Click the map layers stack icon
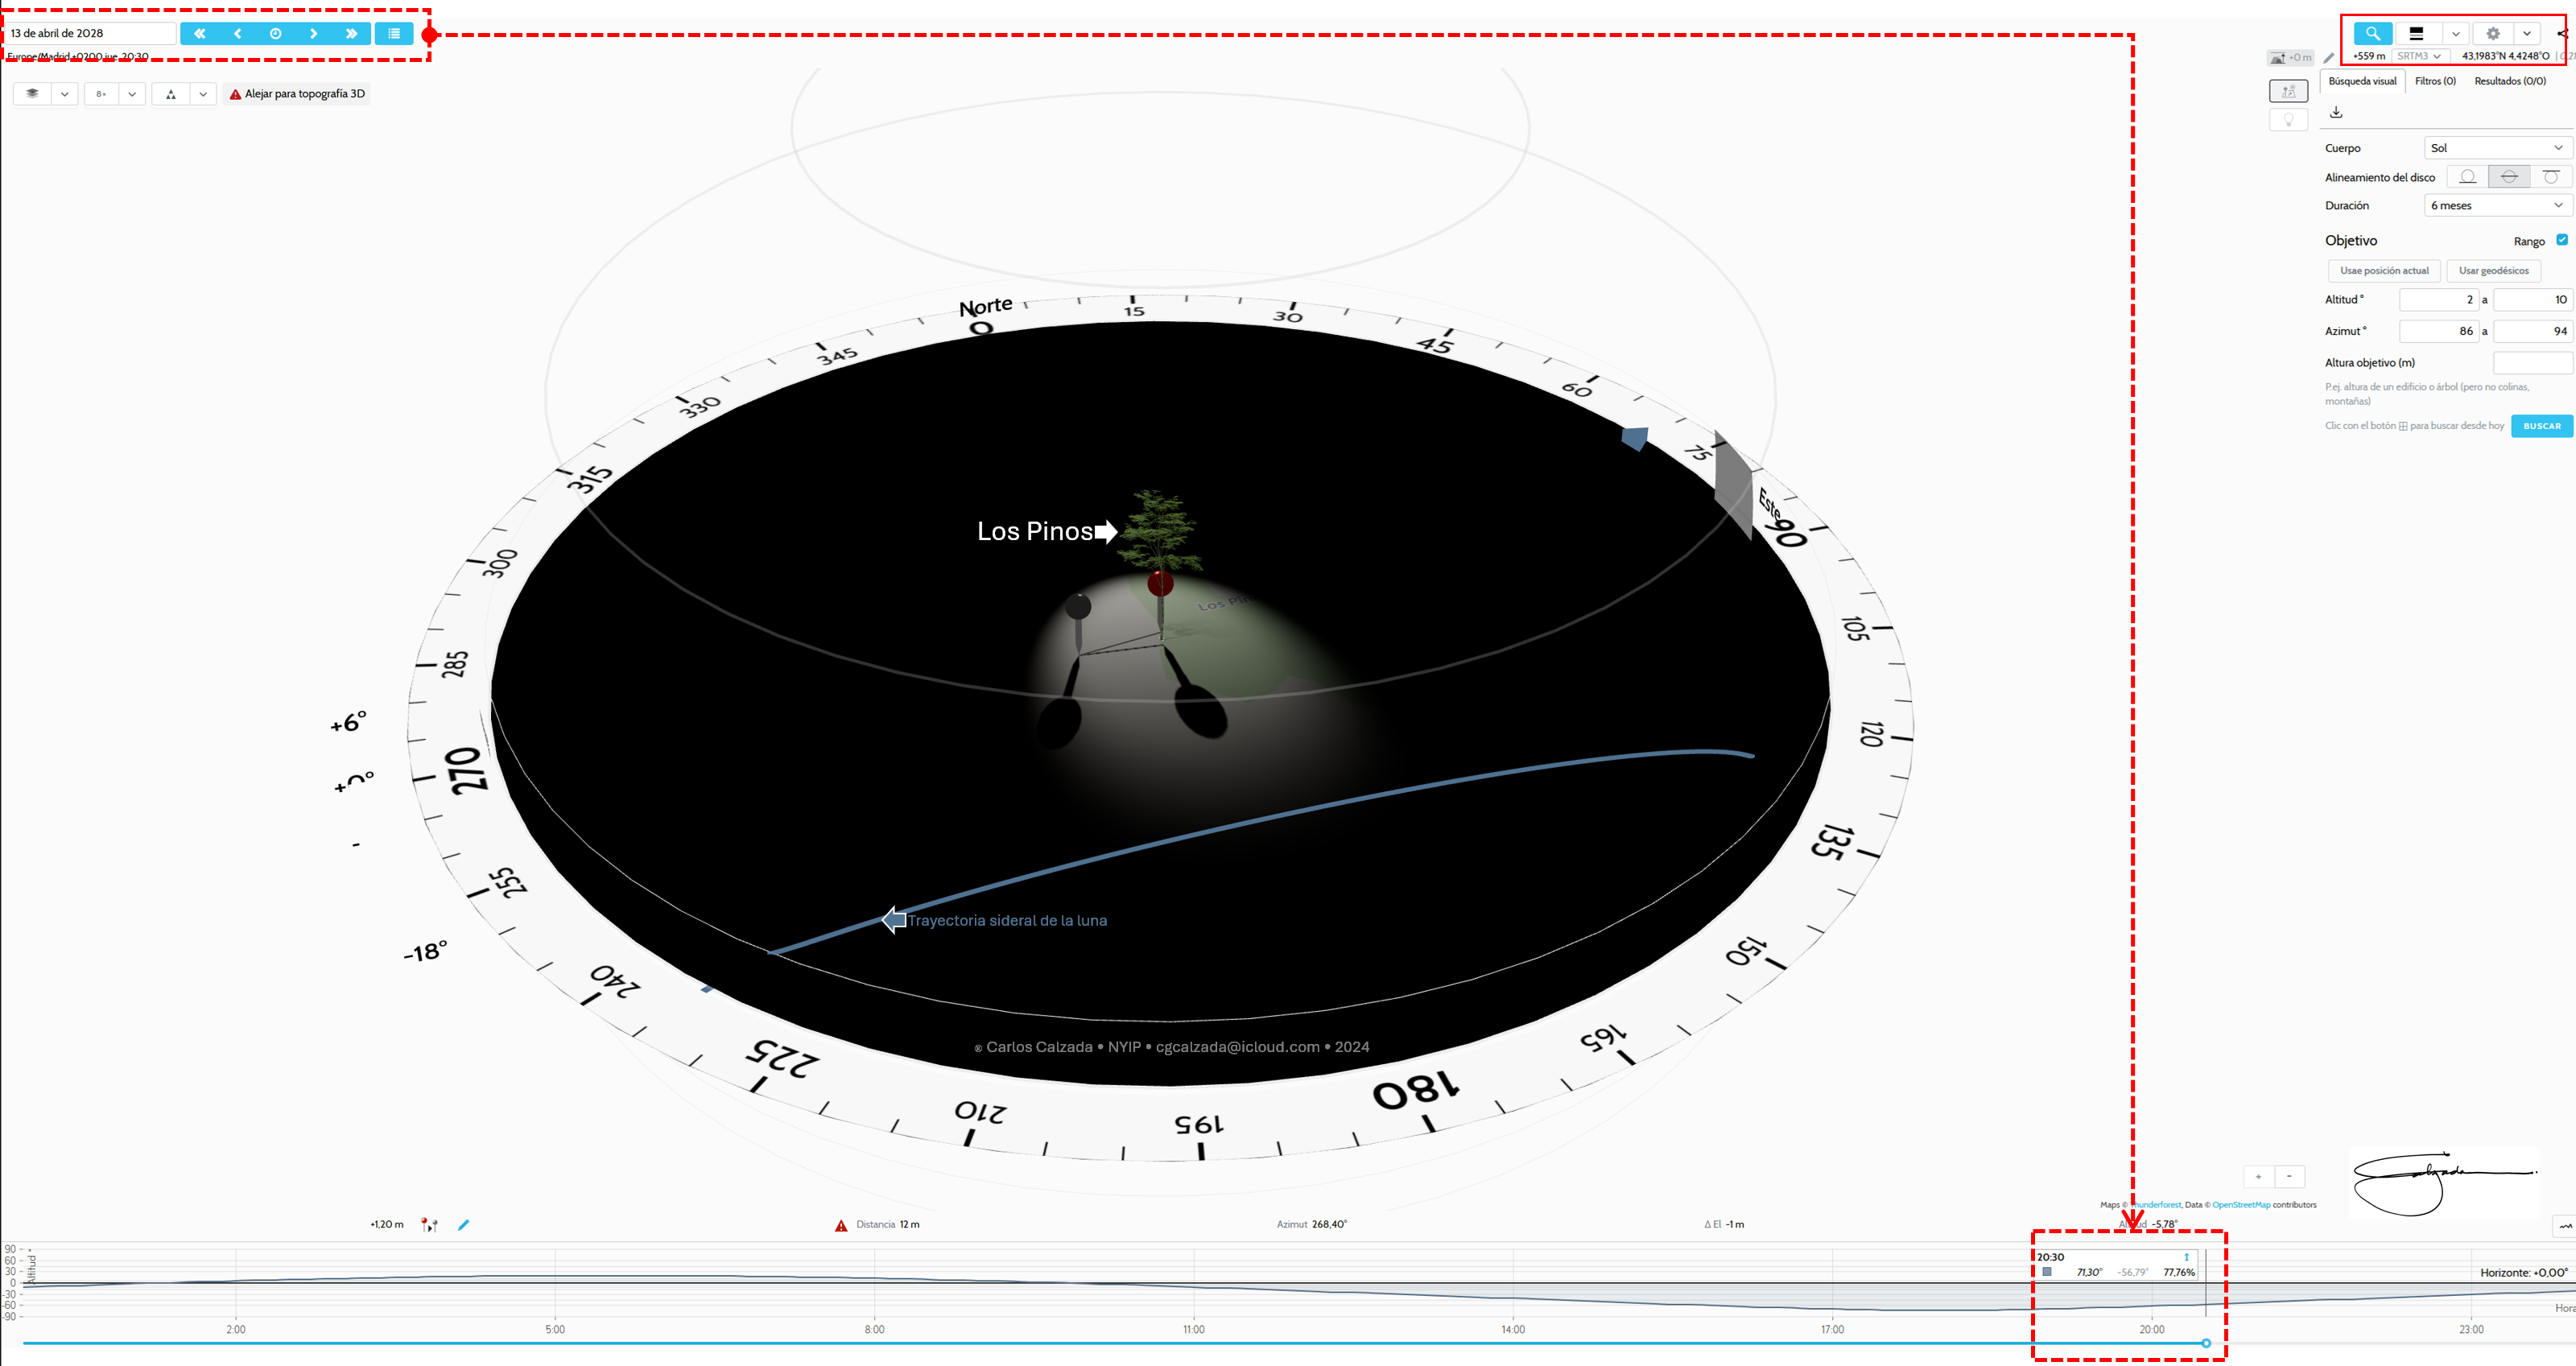The image size is (2576, 1366). click(x=32, y=94)
